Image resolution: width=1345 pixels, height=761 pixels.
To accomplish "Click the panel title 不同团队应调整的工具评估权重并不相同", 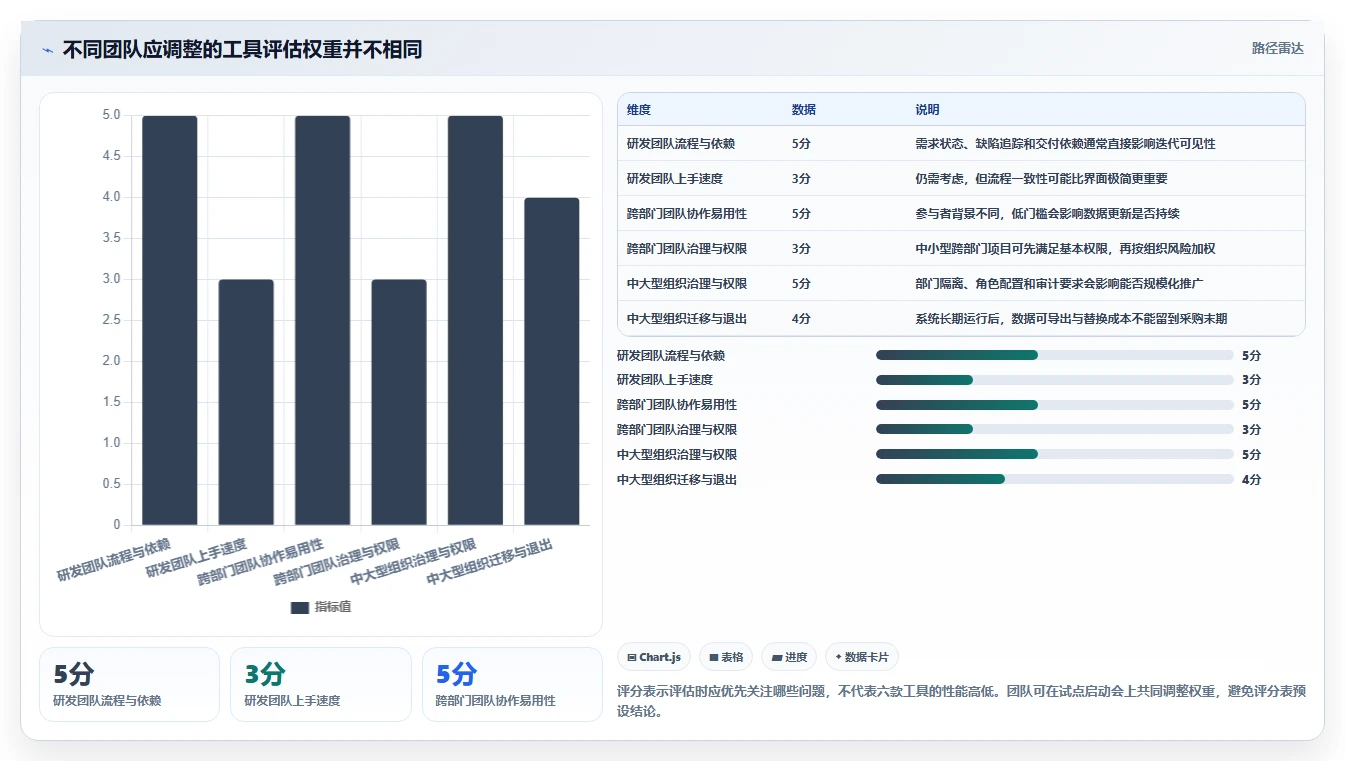I will point(242,50).
